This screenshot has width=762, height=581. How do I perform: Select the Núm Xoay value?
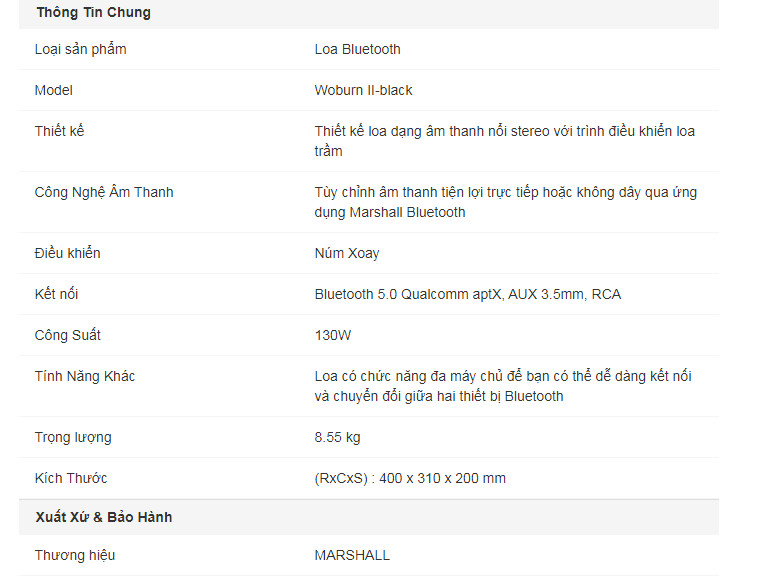tap(347, 253)
